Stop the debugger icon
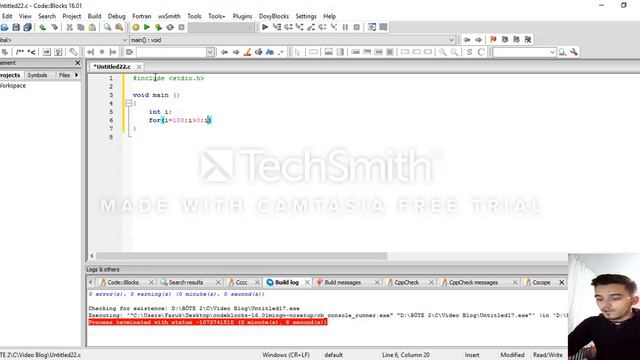 [x=357, y=27]
